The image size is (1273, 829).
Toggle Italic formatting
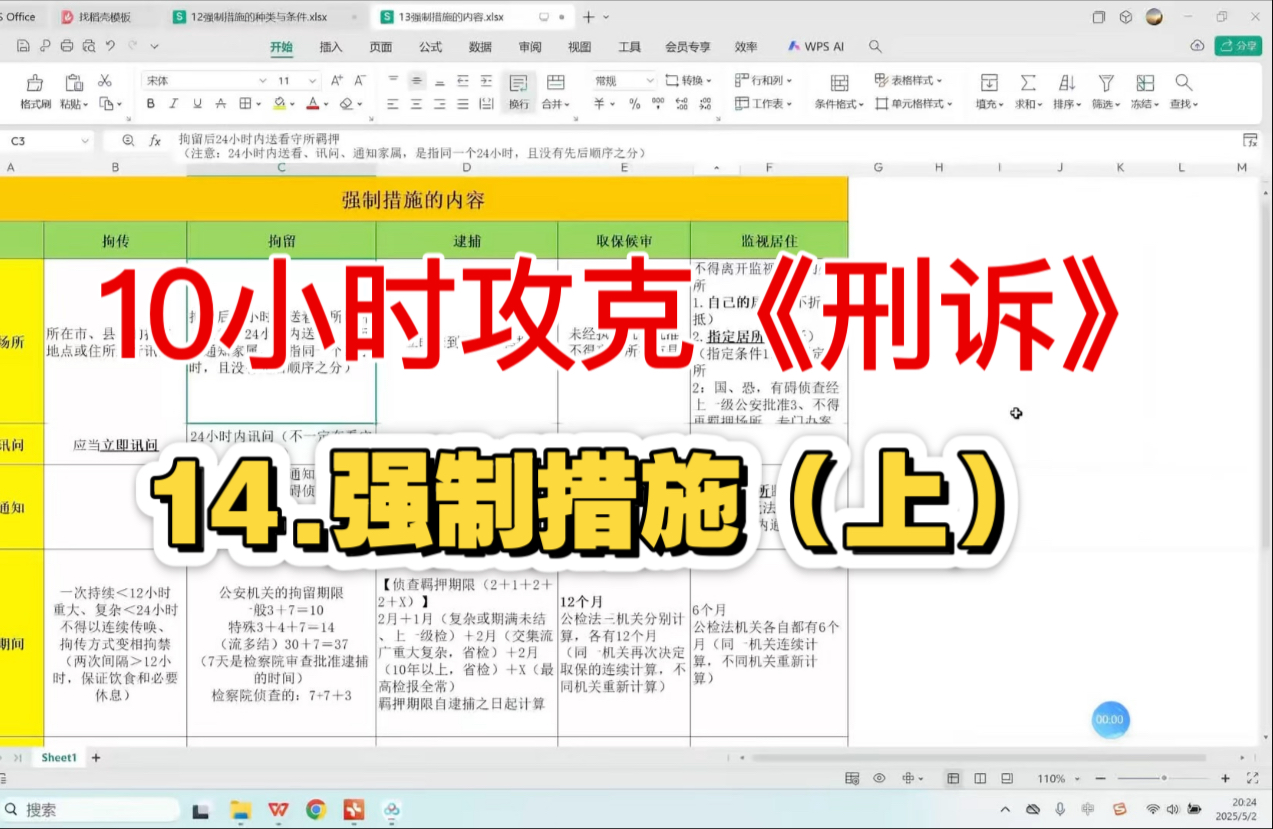pos(174,104)
